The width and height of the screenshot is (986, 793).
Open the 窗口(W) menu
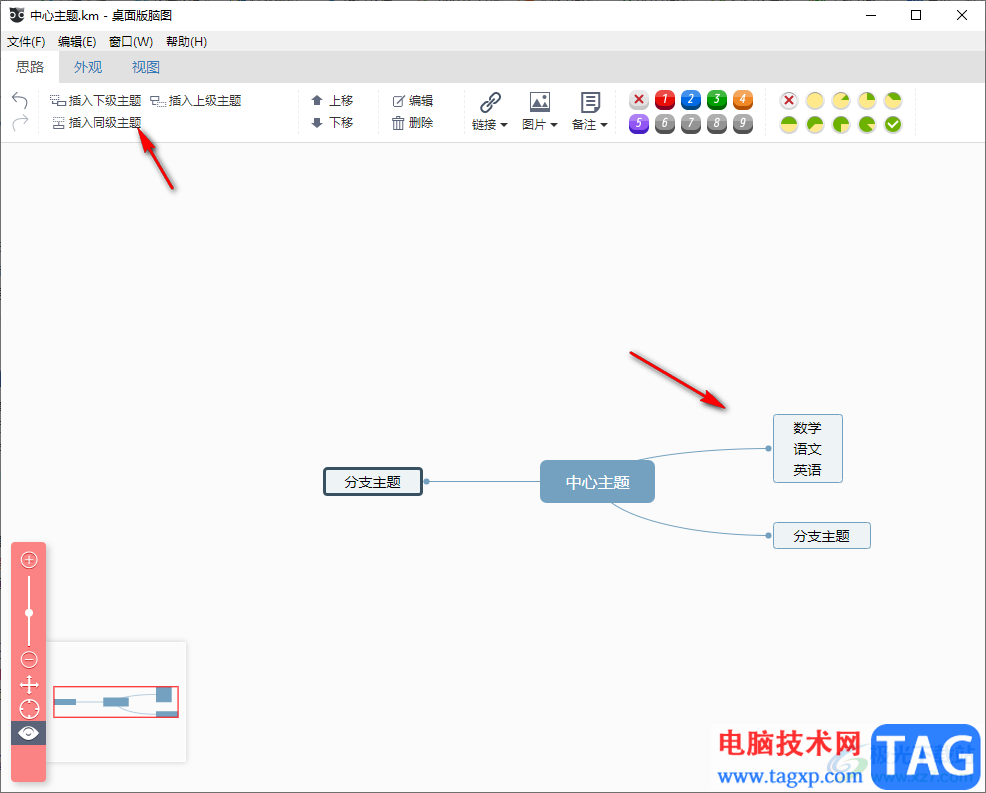pos(131,42)
